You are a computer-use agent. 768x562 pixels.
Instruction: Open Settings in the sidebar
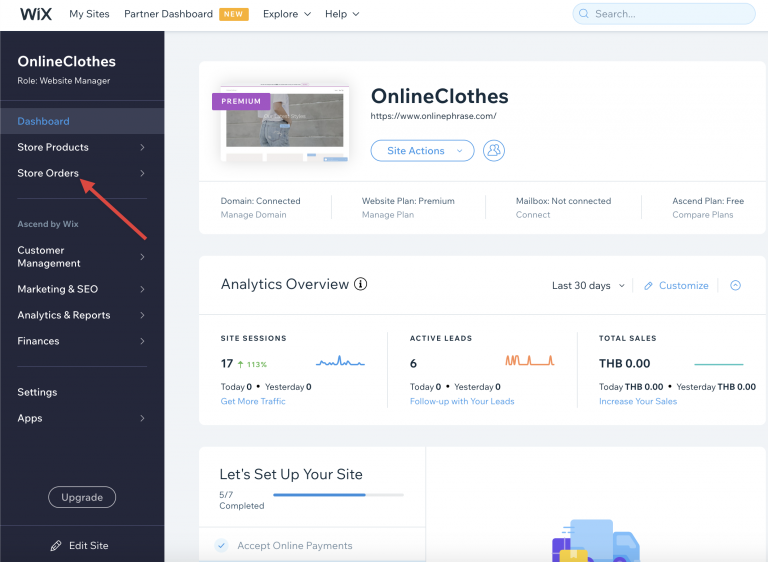pos(37,392)
